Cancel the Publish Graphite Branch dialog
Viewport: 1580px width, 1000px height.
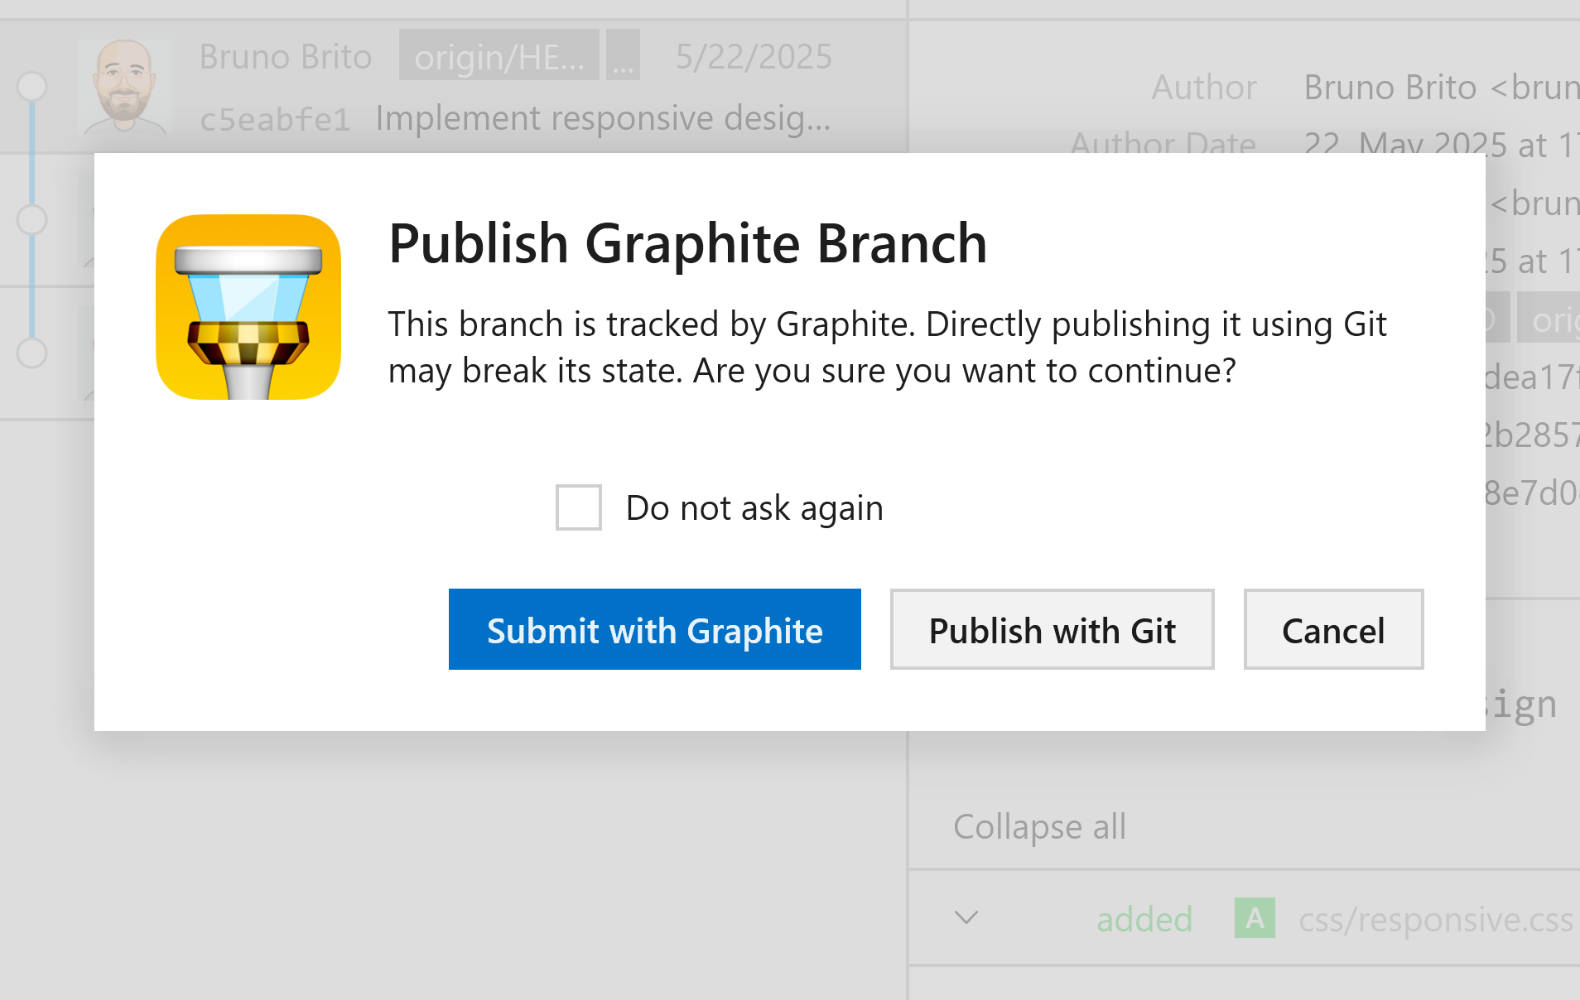click(x=1332, y=630)
